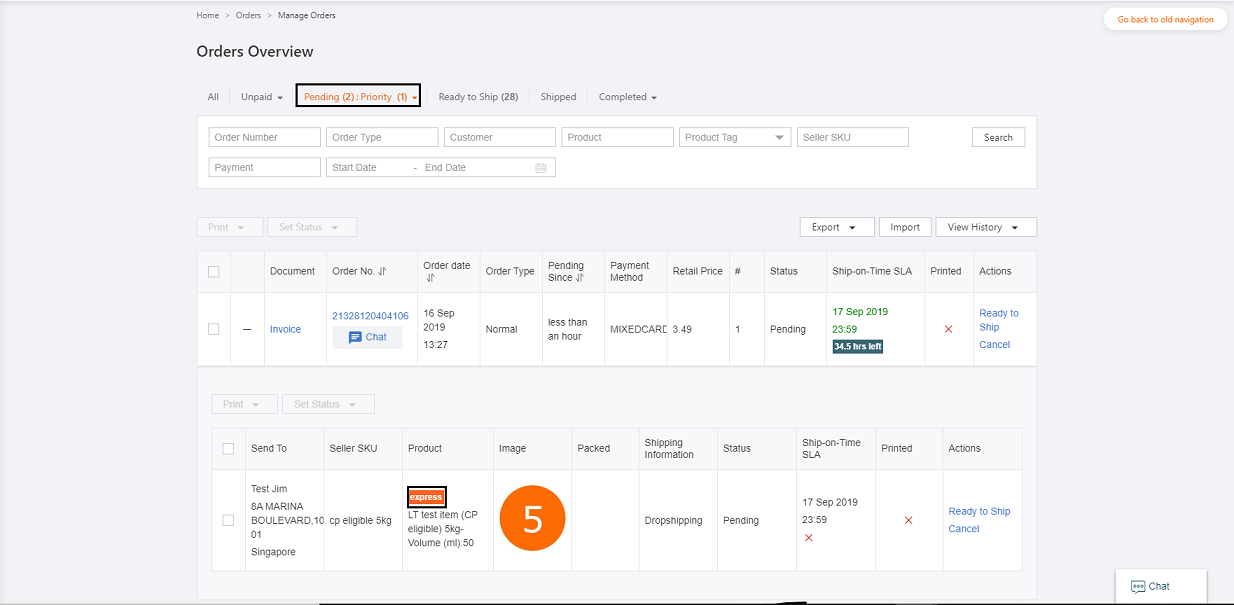This screenshot has width=1234, height=605.
Task: Expand the Export dropdown
Action: click(x=836, y=227)
